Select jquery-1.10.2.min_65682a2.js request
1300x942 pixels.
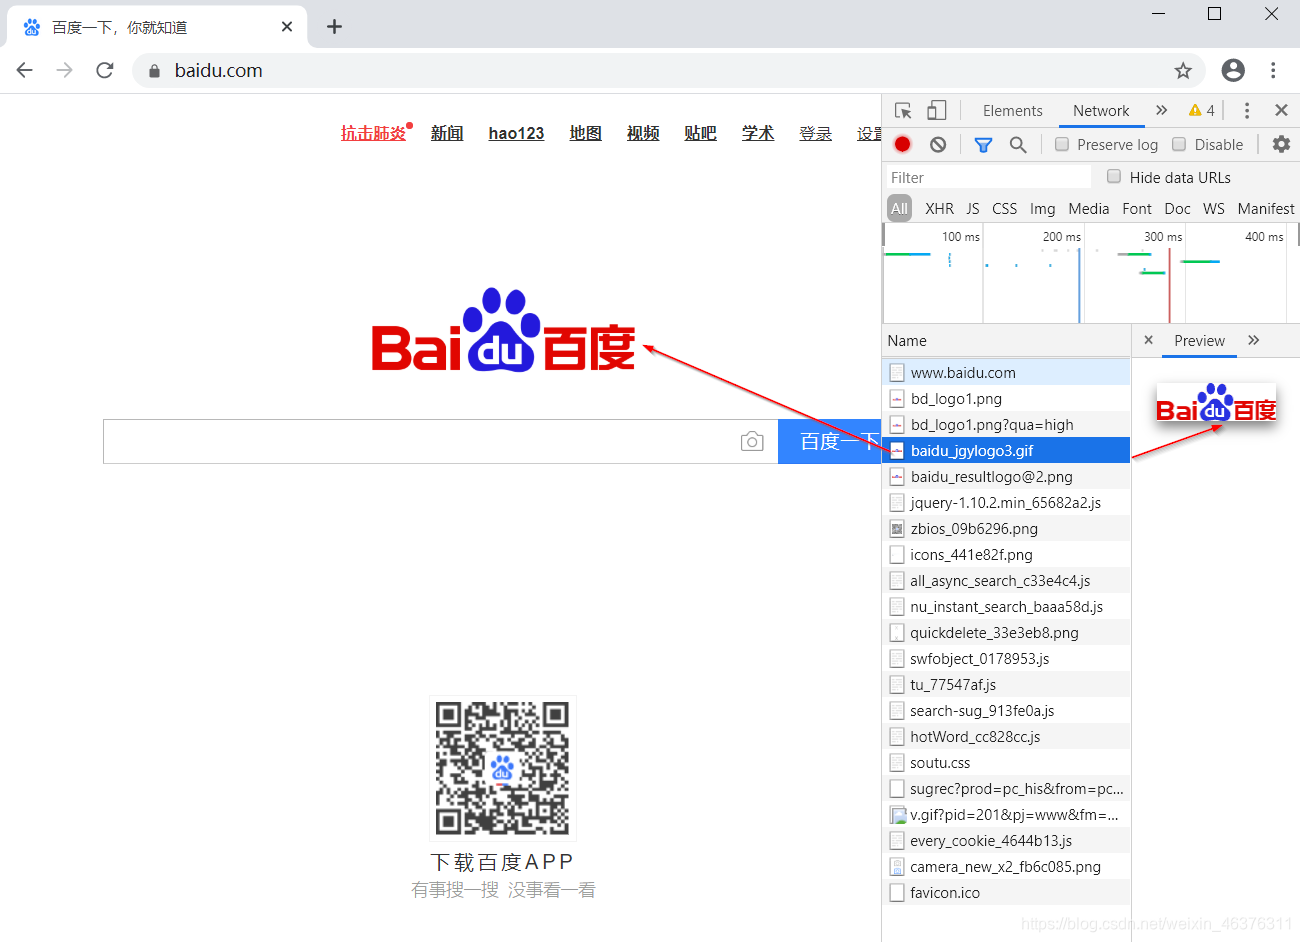(1006, 502)
